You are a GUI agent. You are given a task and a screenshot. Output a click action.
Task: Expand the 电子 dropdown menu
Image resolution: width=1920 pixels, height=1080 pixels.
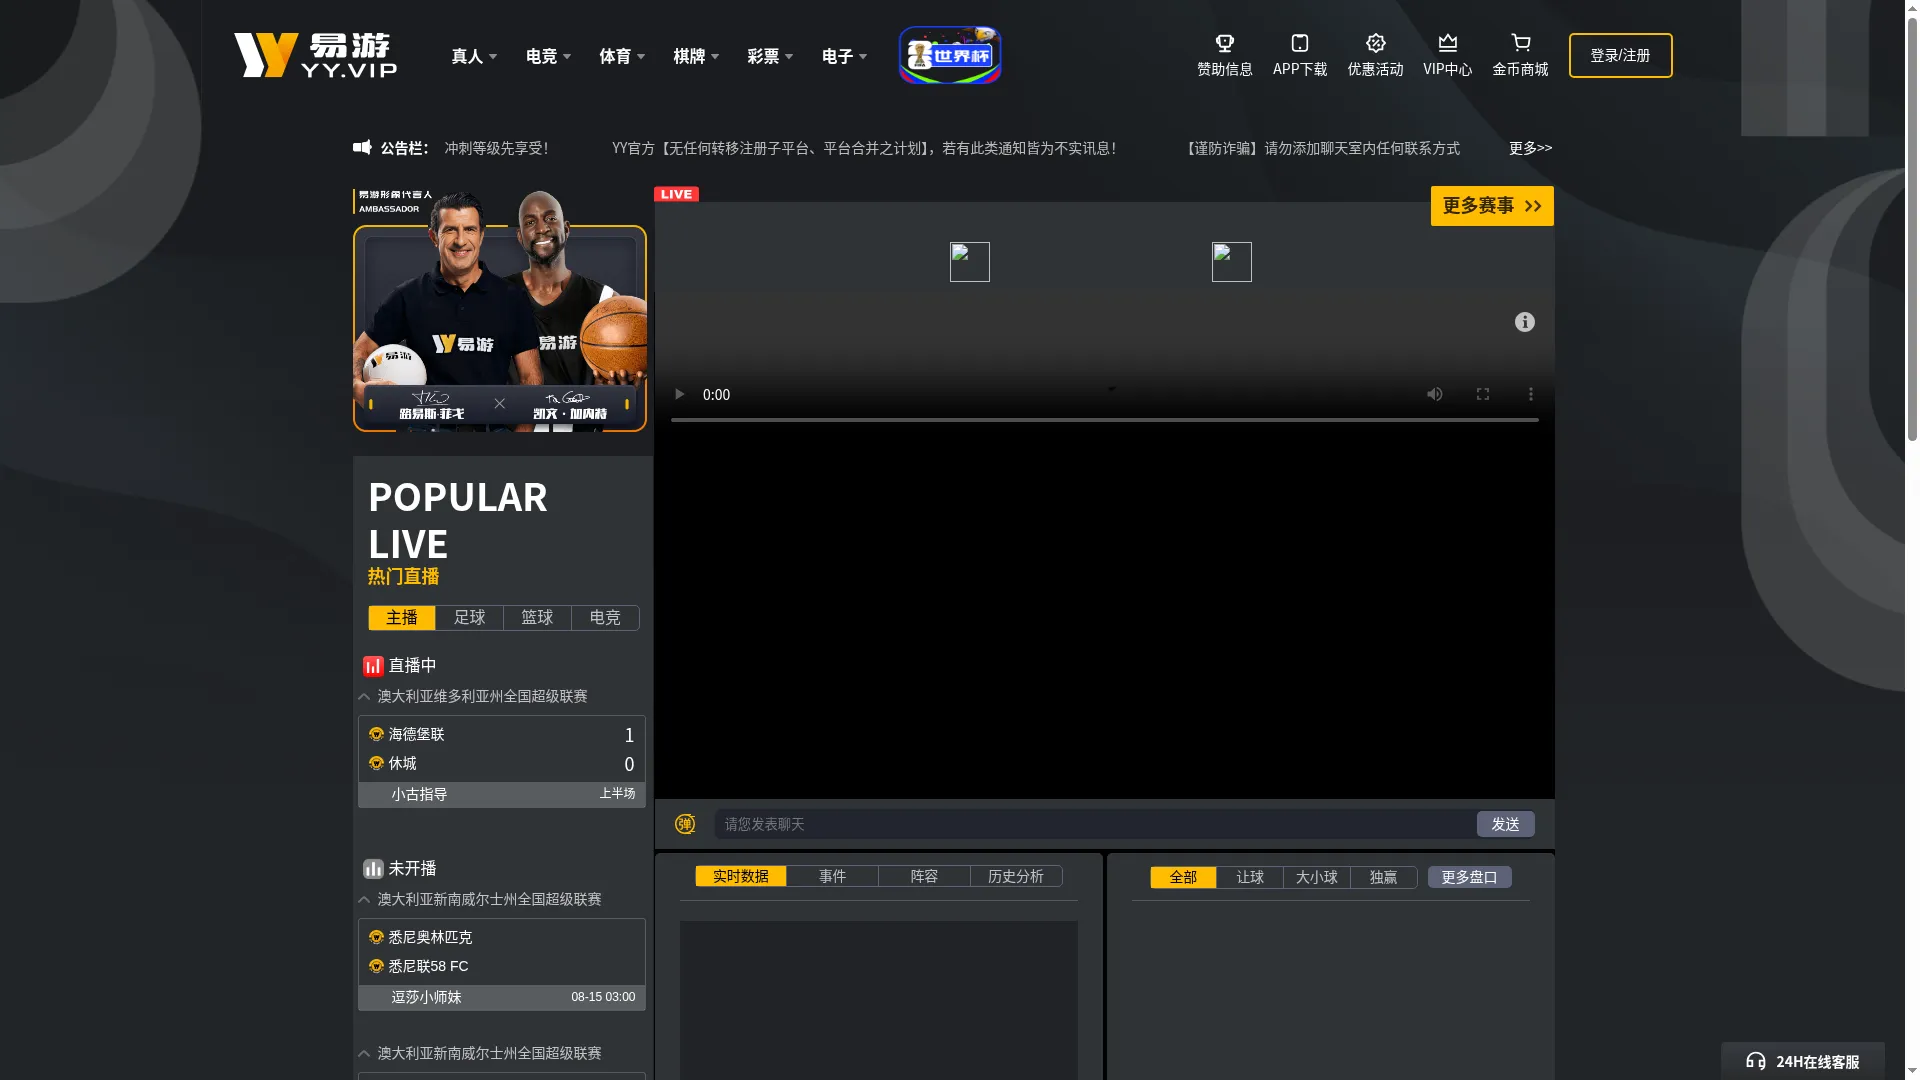[844, 56]
